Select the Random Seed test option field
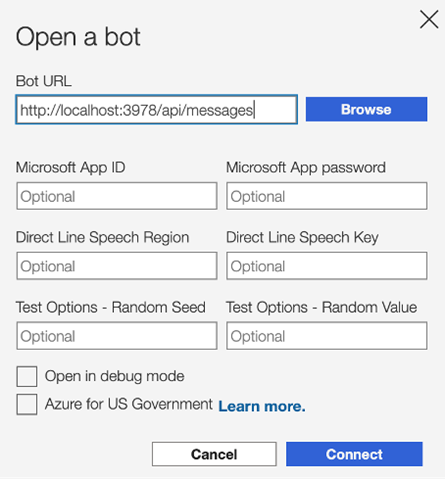The height and width of the screenshot is (480, 445). tap(117, 336)
